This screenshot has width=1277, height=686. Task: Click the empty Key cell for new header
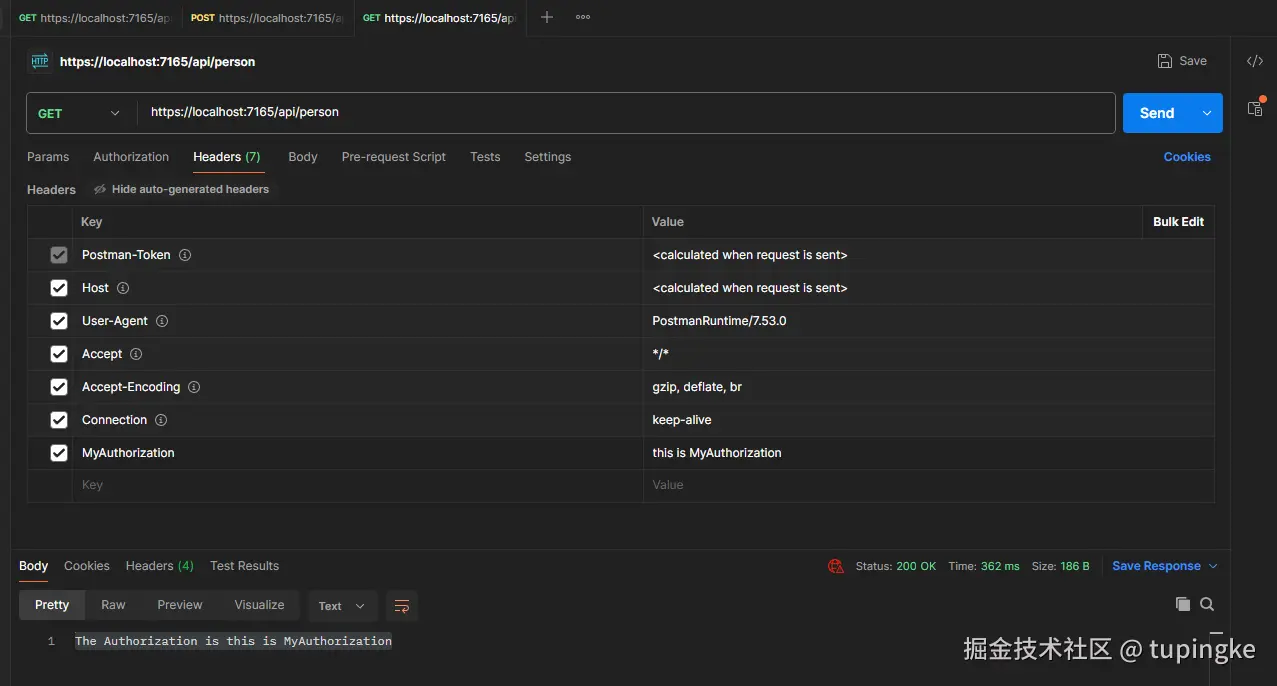point(360,485)
